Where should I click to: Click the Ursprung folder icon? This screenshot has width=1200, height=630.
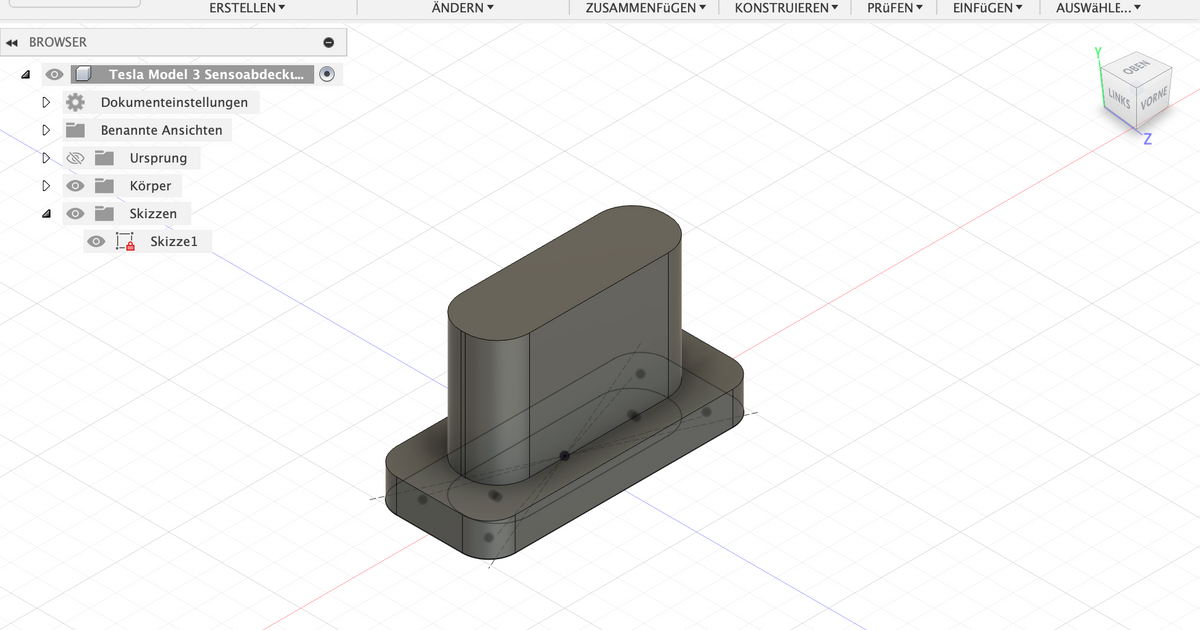[x=104, y=157]
